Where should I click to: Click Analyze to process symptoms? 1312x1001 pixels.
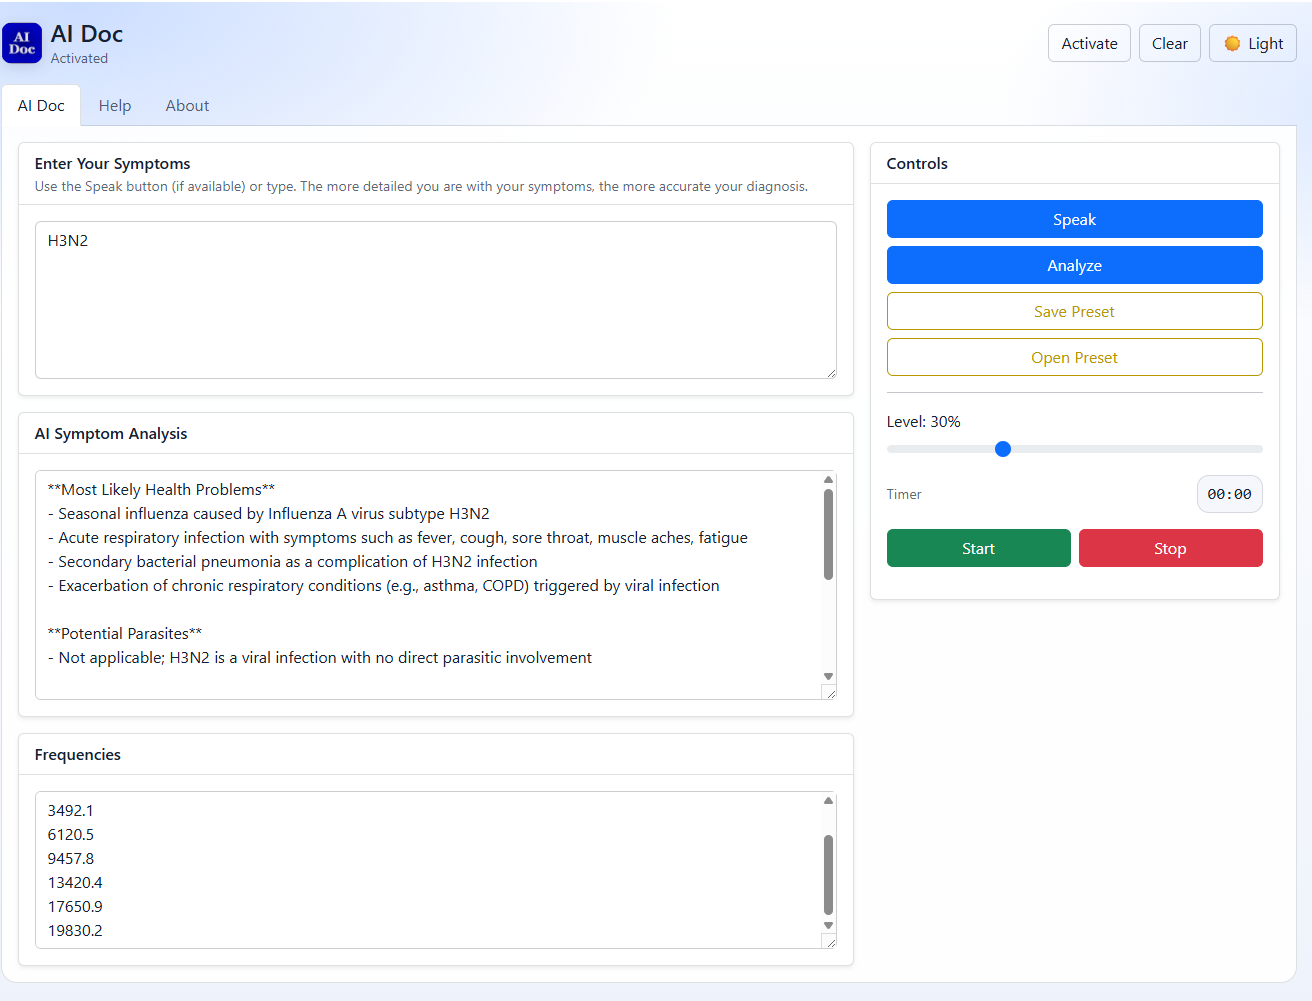pos(1074,265)
